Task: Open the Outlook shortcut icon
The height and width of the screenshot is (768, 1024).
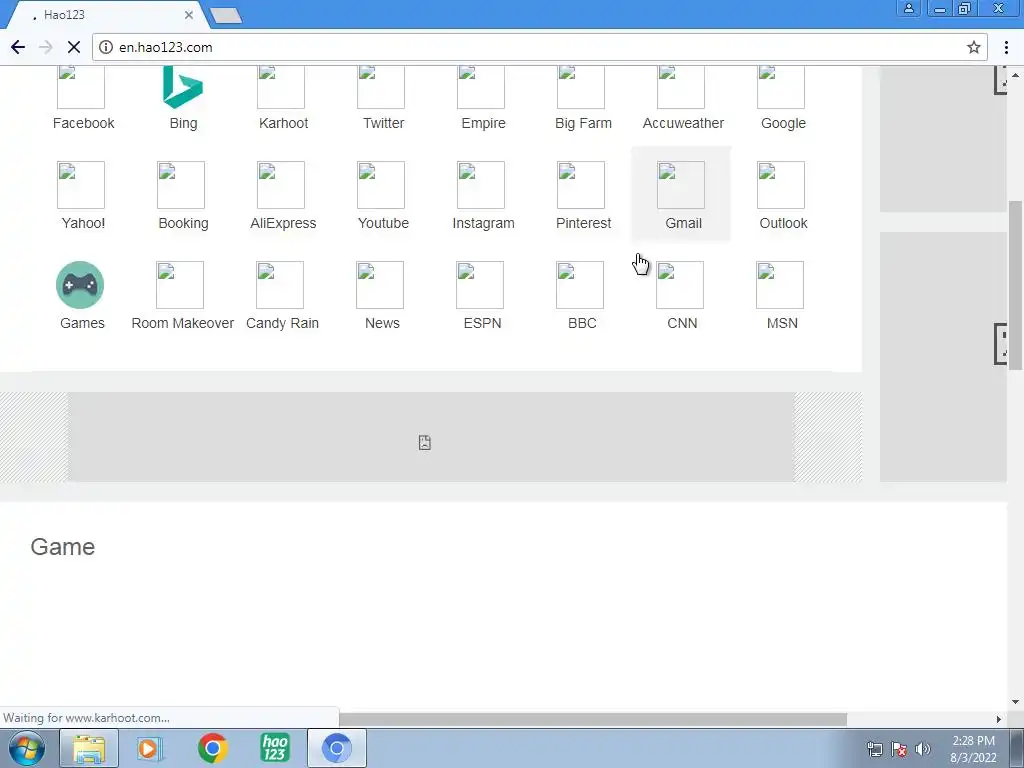Action: tap(780, 185)
